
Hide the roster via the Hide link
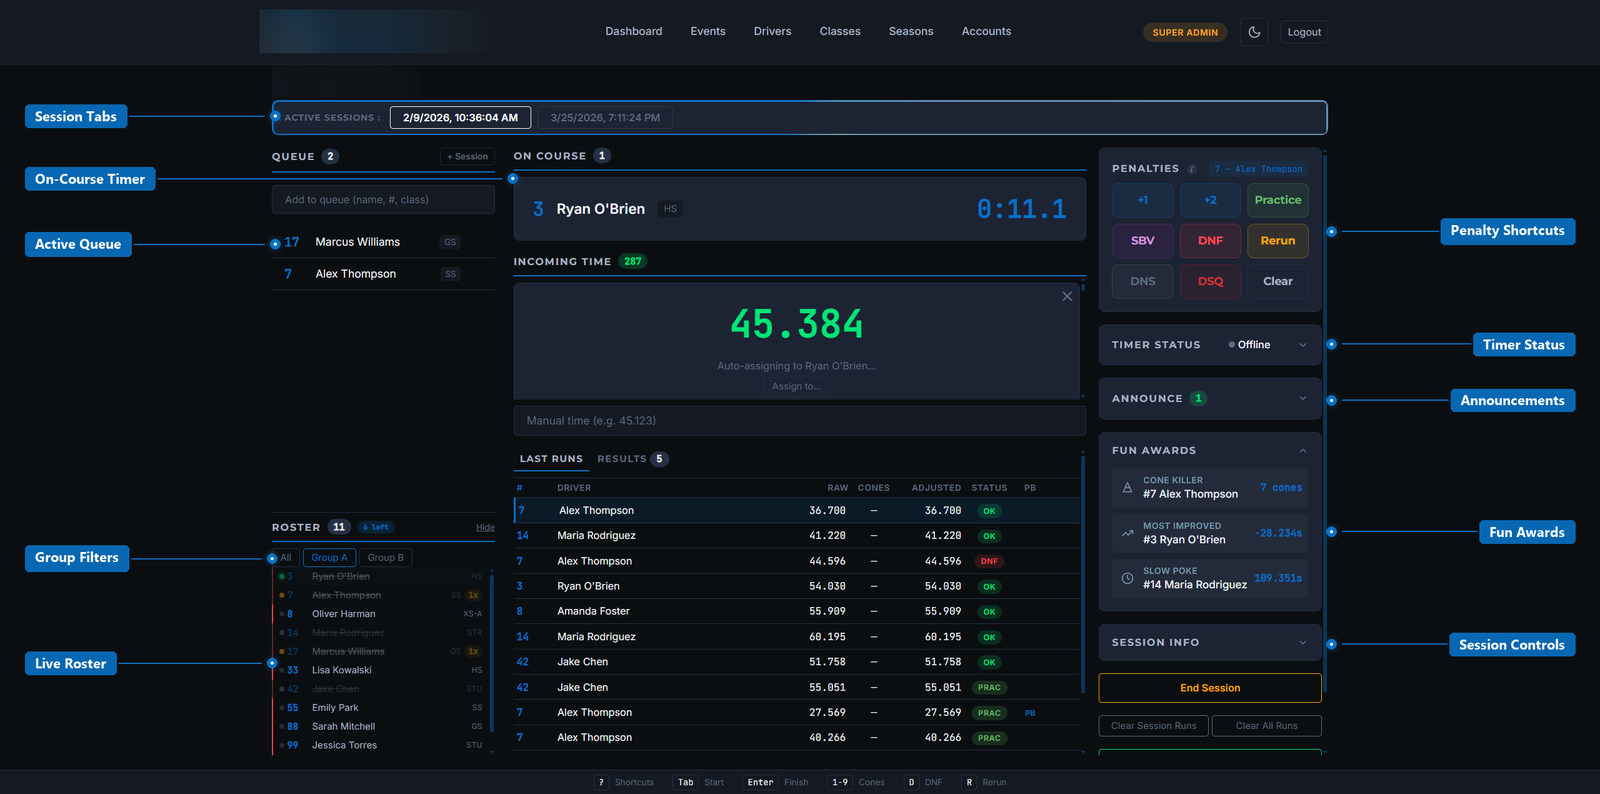coord(485,528)
